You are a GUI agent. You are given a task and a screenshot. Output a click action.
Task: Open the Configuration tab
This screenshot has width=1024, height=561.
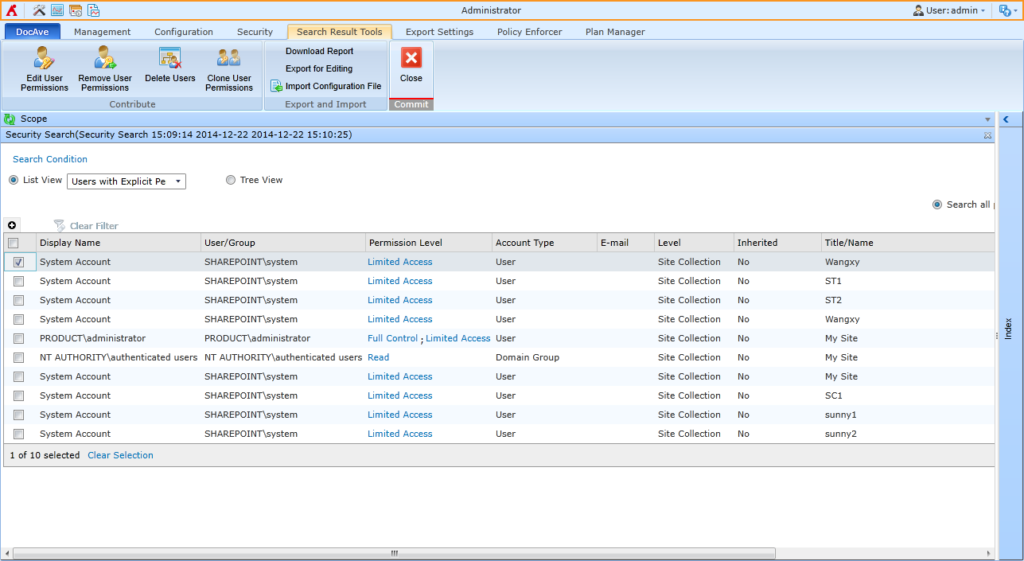tap(184, 31)
